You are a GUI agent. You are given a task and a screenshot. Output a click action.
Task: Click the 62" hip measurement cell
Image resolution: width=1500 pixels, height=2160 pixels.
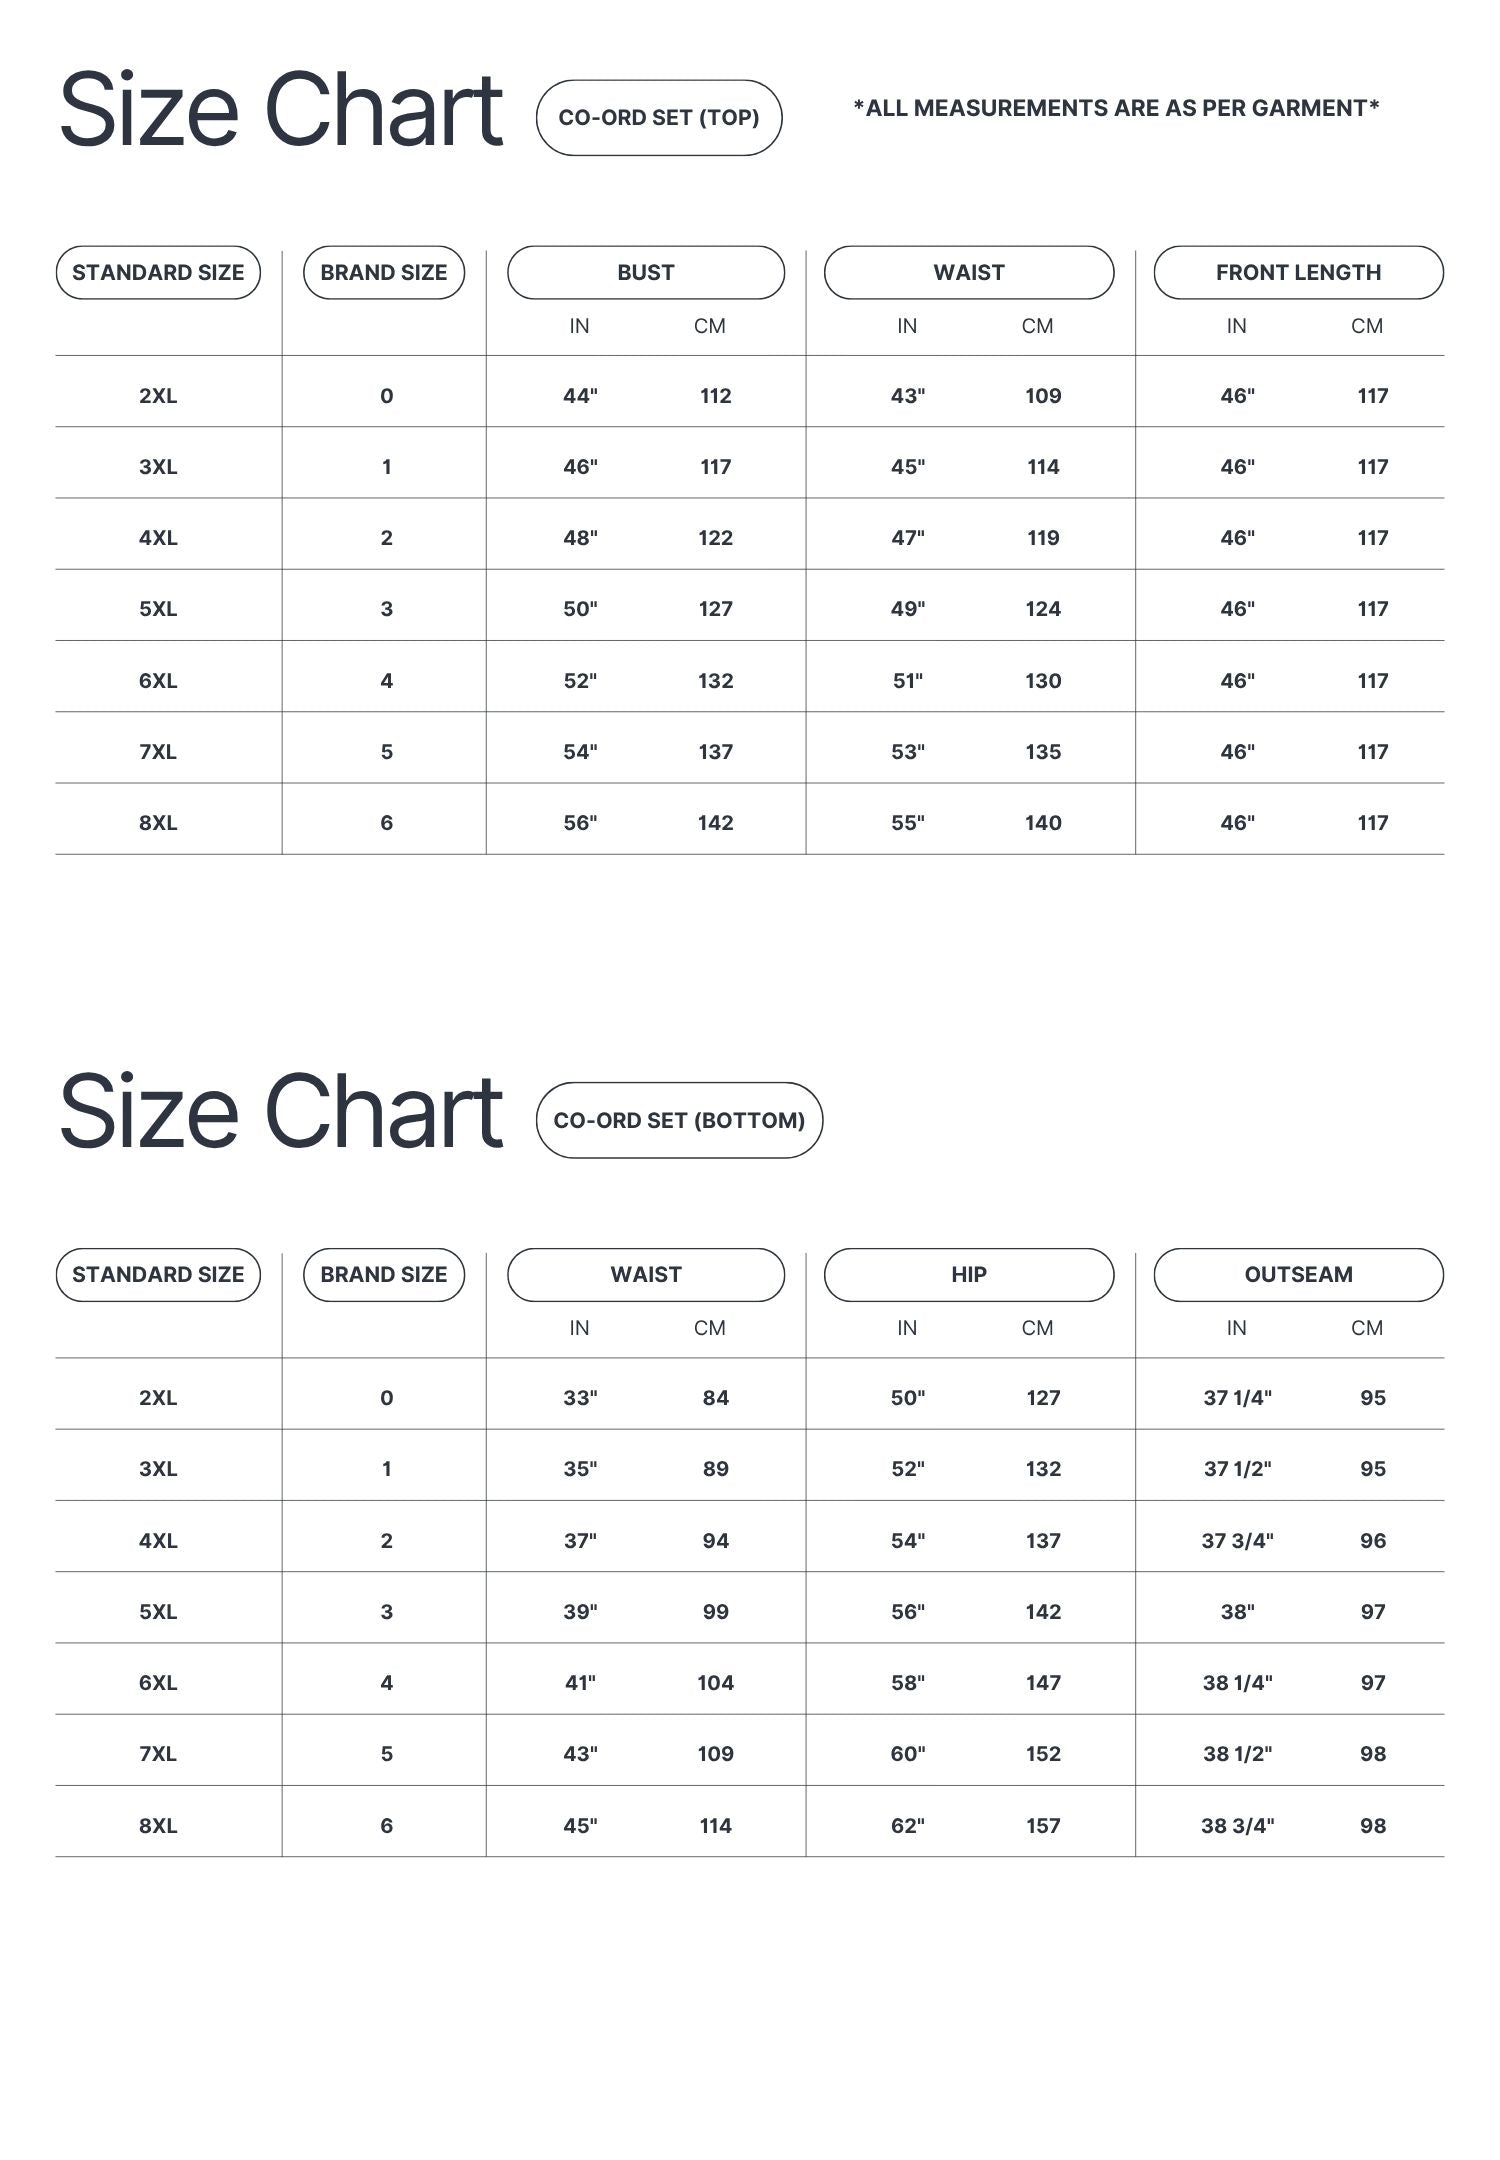907,1826
